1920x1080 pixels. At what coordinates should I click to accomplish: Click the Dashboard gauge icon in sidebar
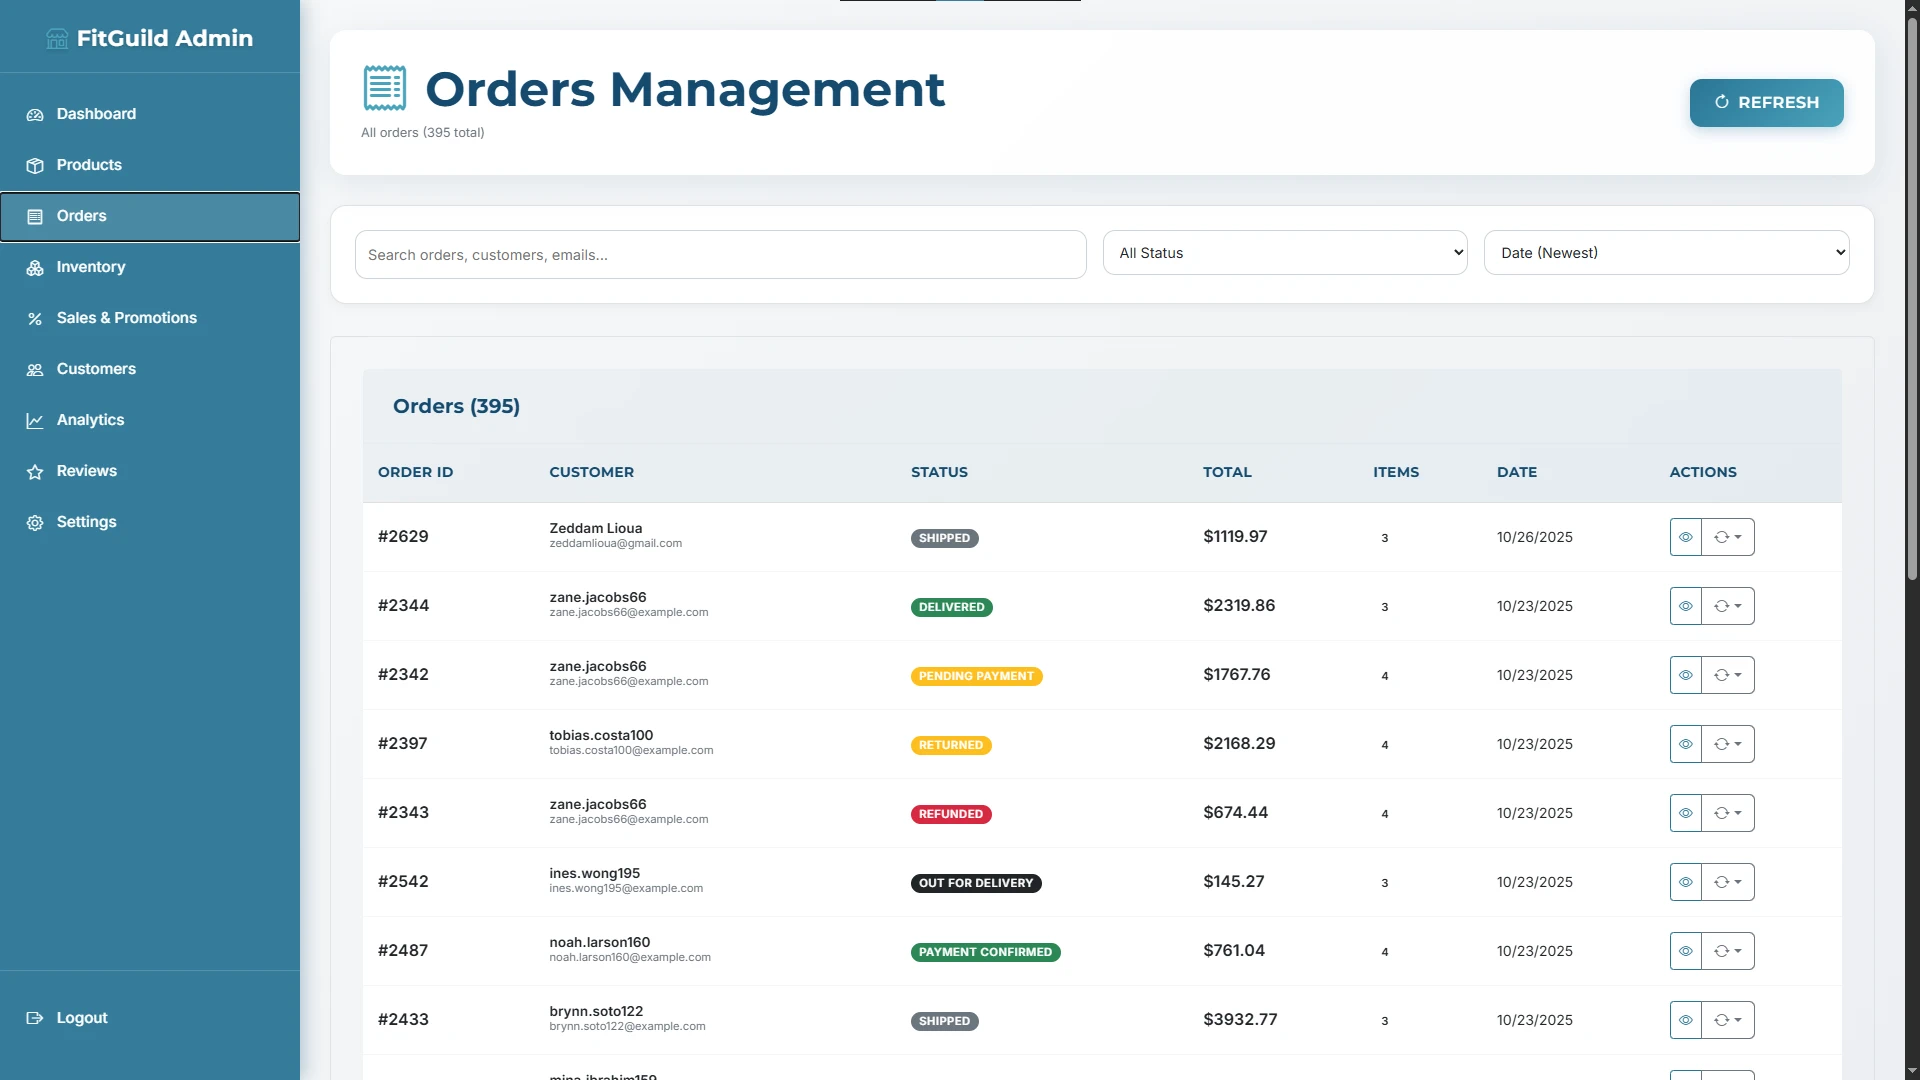(35, 115)
